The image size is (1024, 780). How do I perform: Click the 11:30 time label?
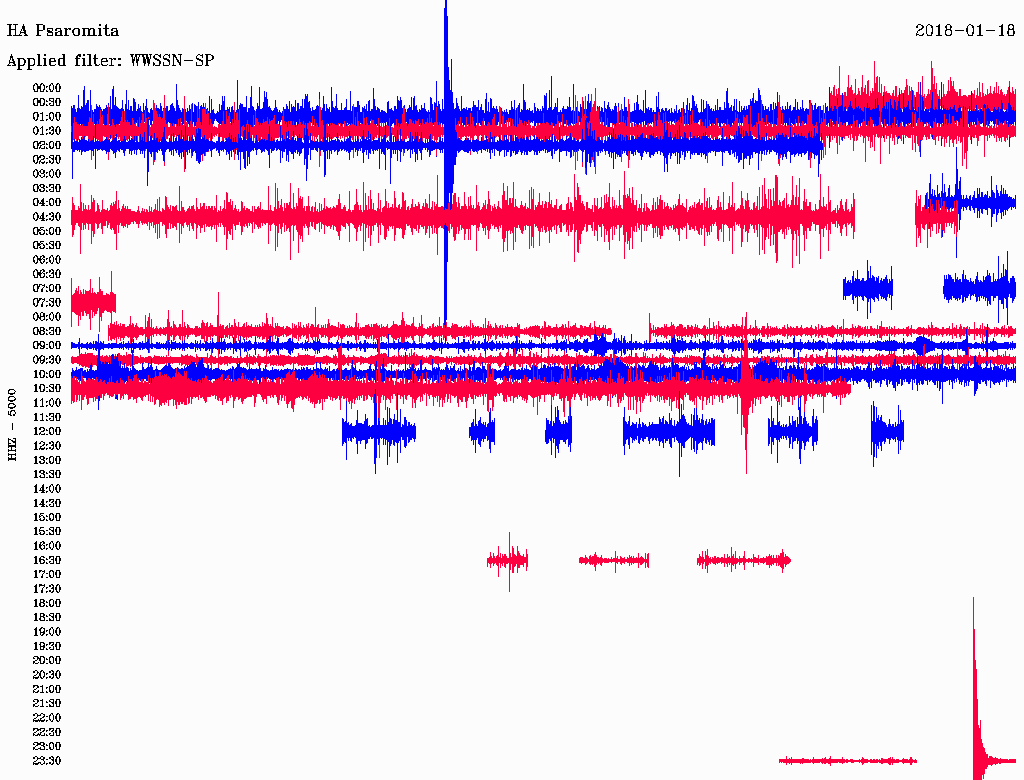47,417
